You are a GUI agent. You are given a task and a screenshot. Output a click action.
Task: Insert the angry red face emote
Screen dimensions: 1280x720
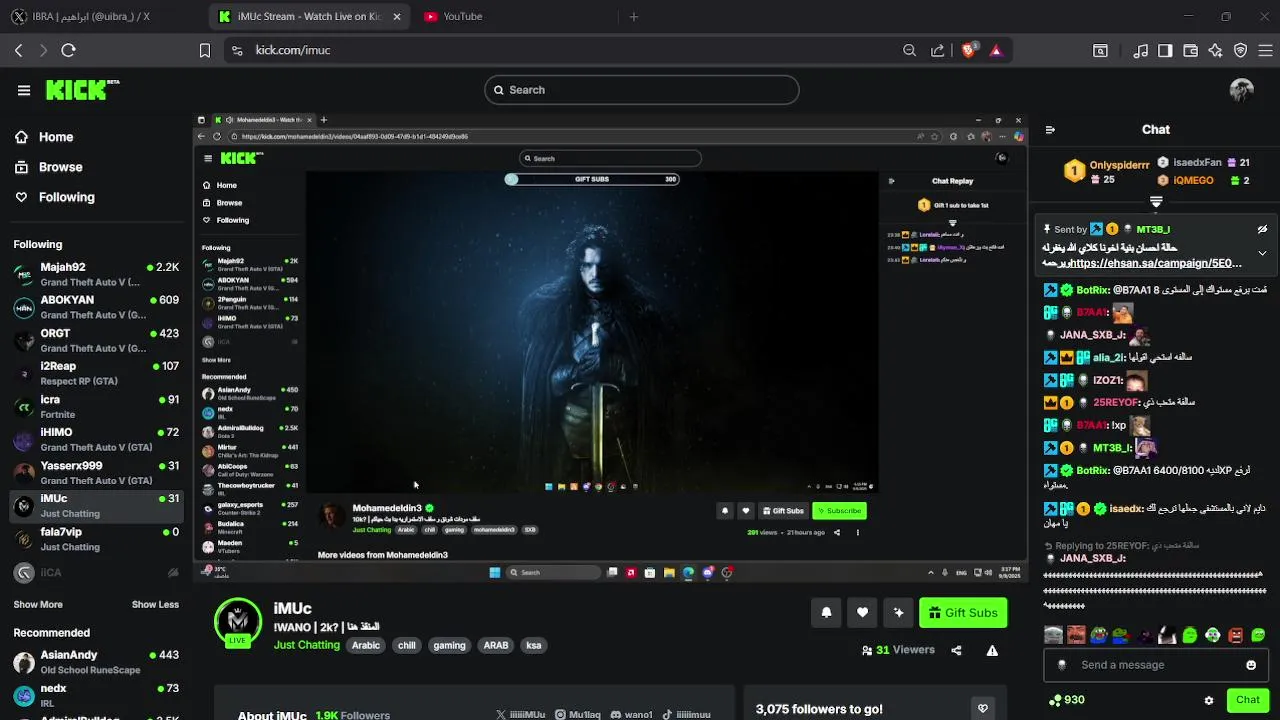click(x=1236, y=635)
